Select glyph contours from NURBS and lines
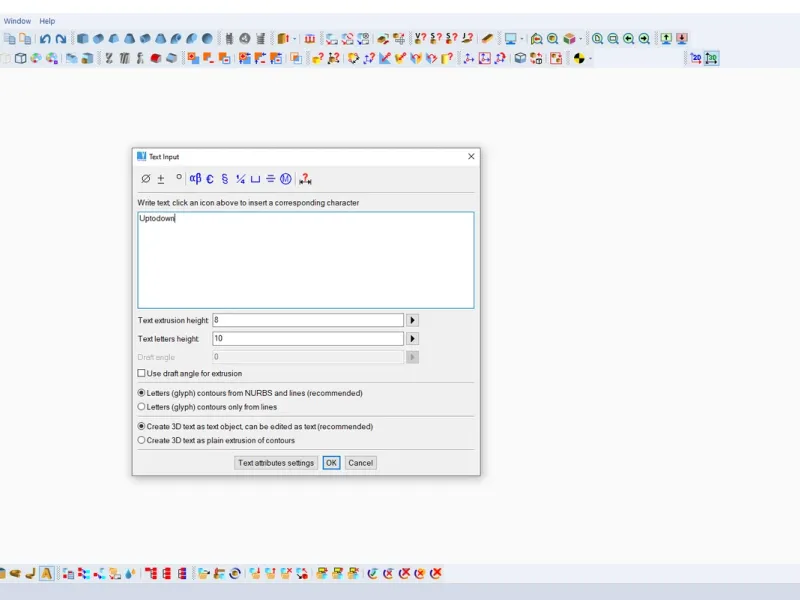The width and height of the screenshot is (800, 600). 141,393
